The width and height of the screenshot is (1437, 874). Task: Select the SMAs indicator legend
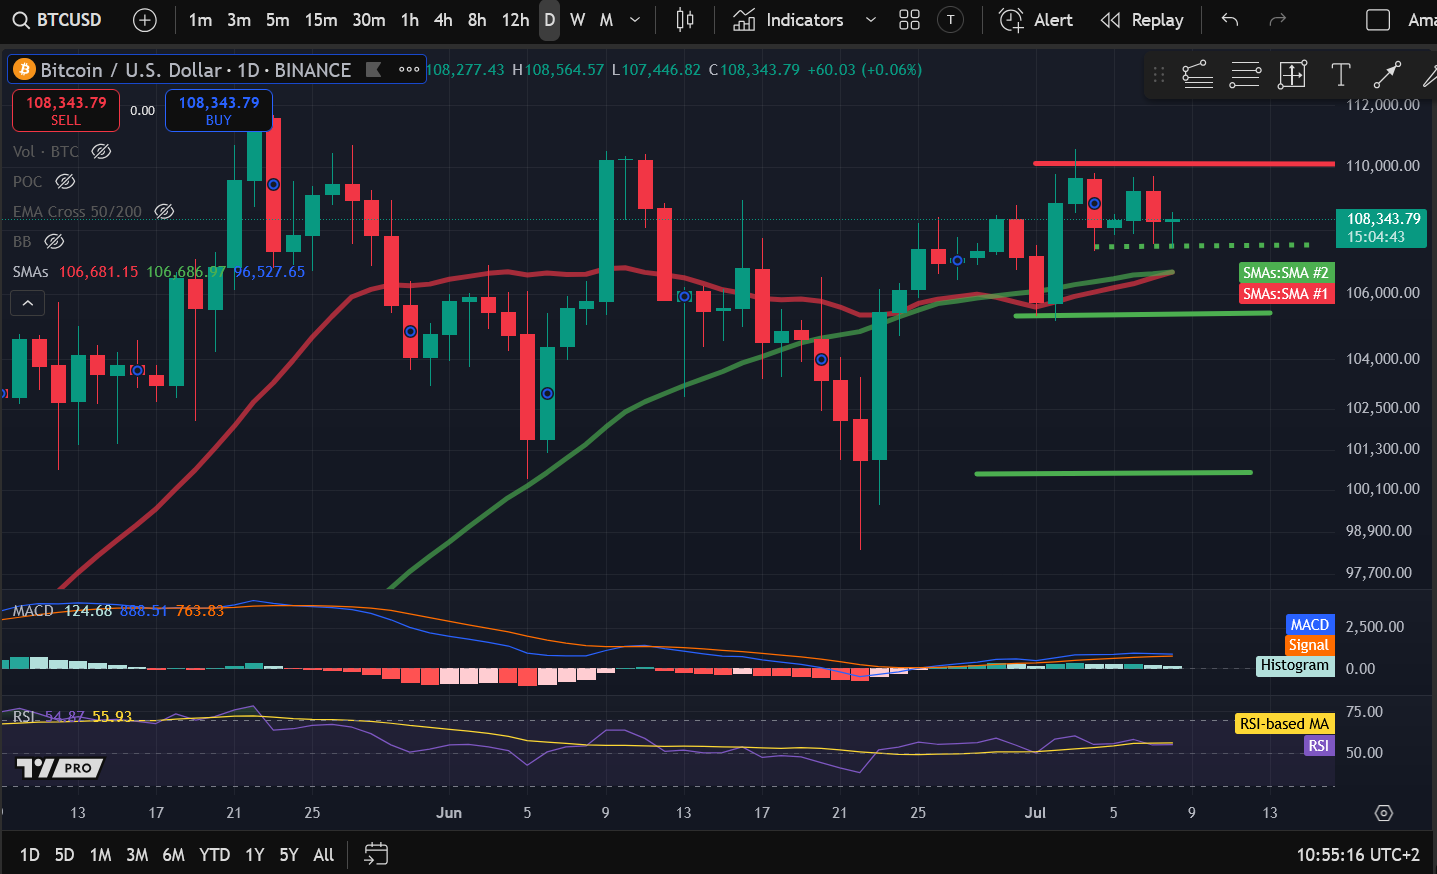coord(31,272)
